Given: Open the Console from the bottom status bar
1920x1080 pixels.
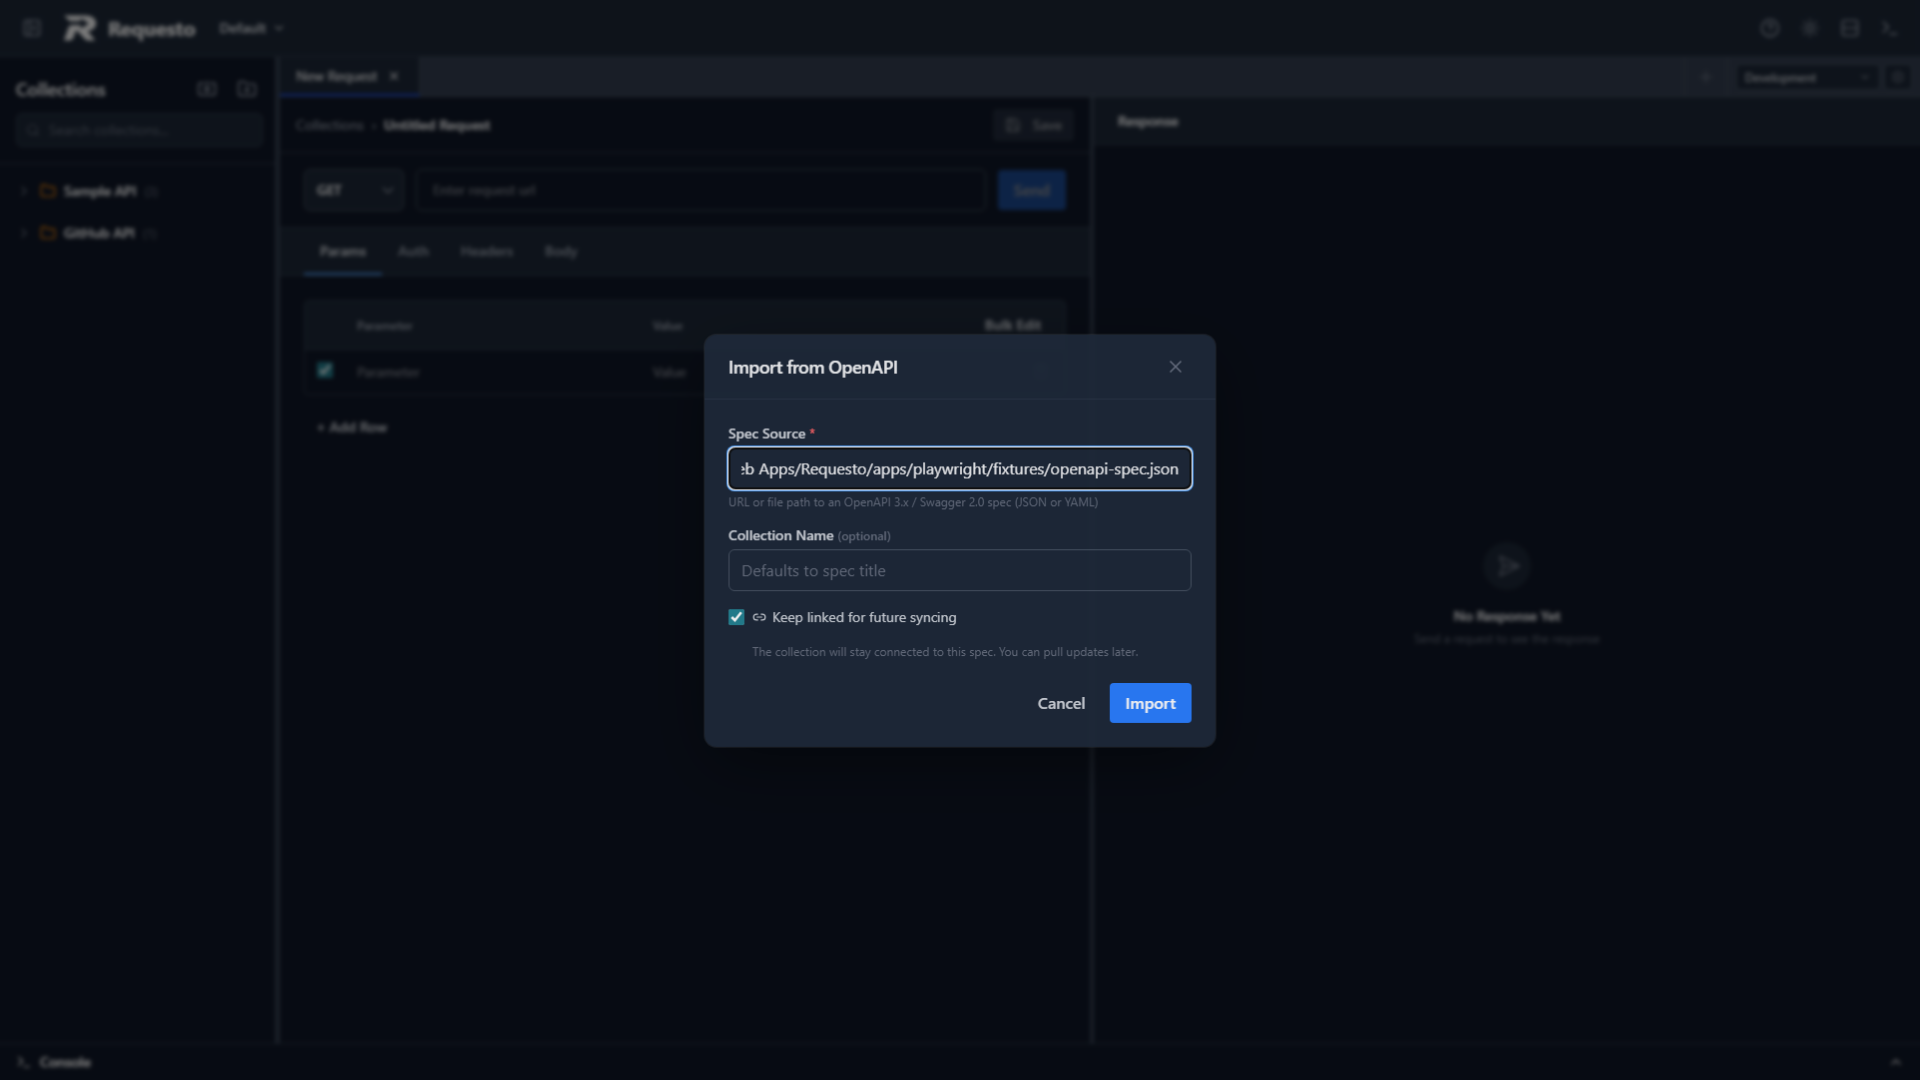Looking at the screenshot, I should (57, 1062).
